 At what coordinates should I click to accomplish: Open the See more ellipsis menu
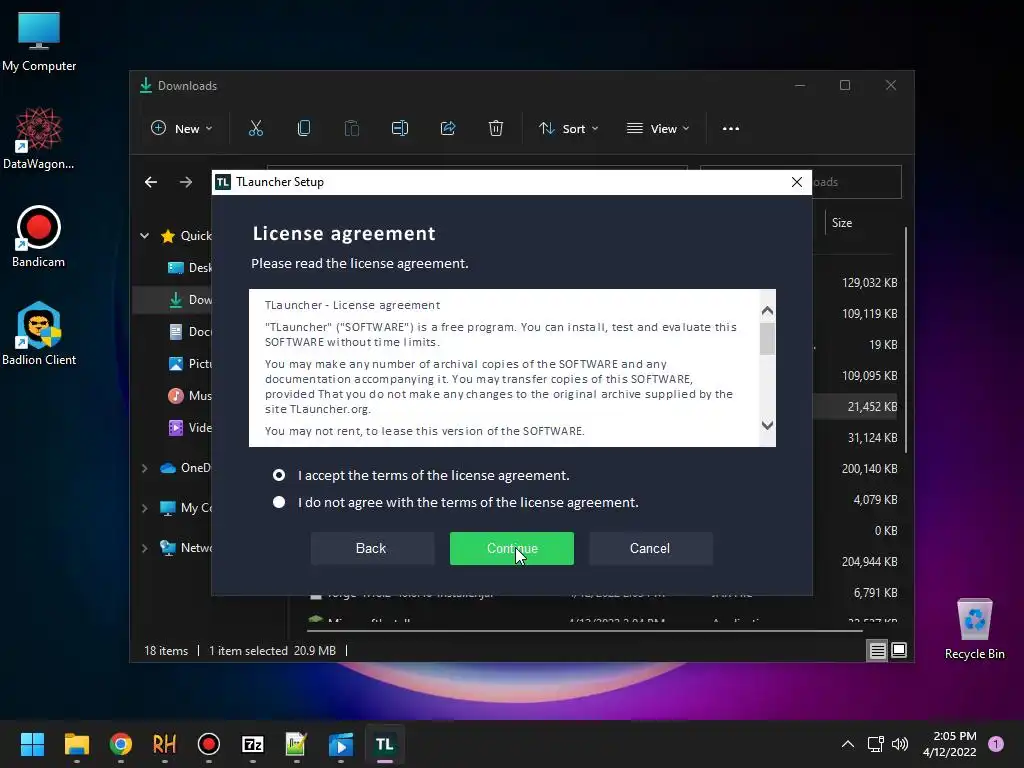coord(731,129)
